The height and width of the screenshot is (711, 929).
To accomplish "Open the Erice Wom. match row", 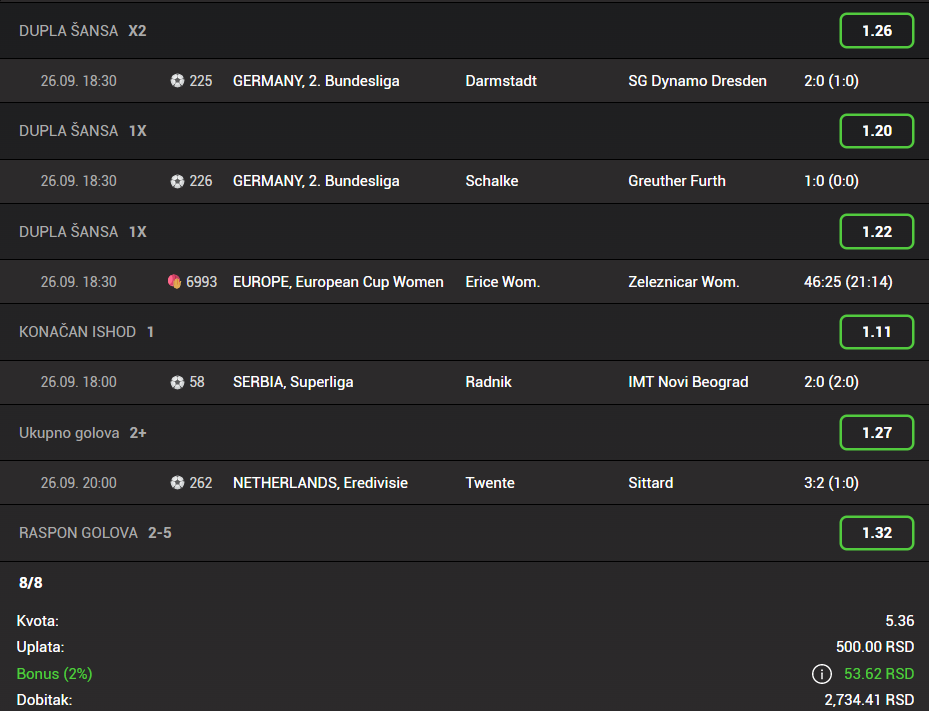I will 464,281.
